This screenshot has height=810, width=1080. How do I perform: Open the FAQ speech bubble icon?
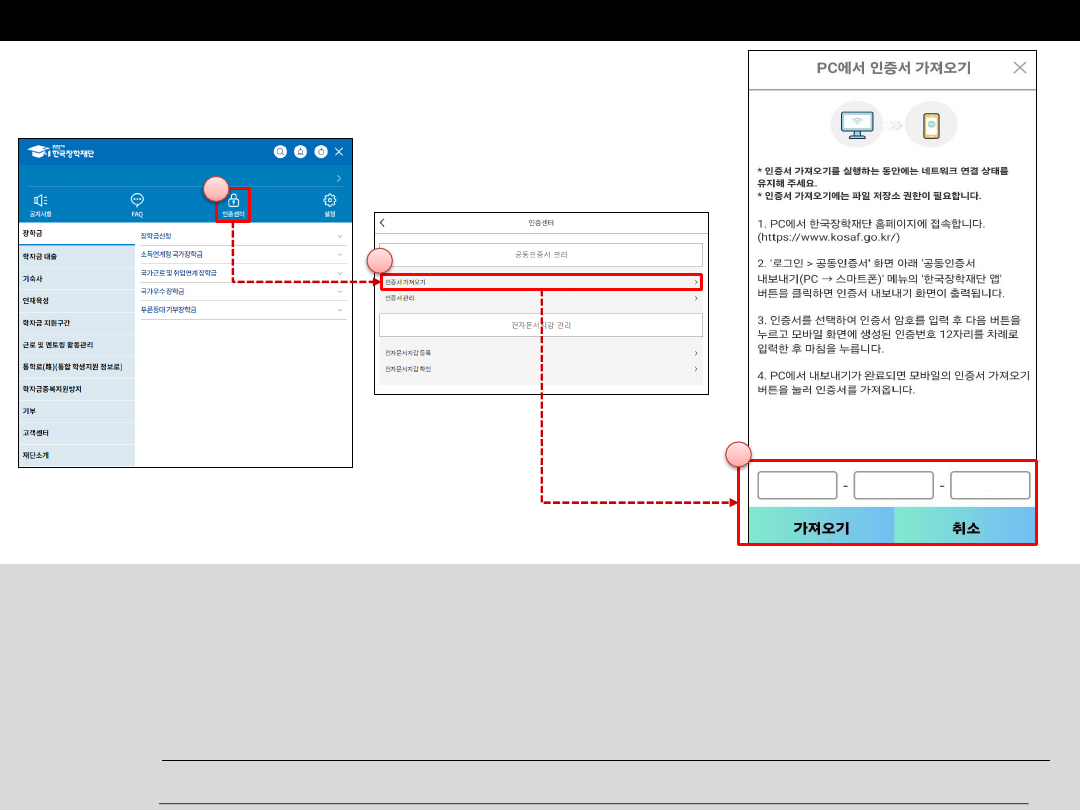tap(137, 203)
